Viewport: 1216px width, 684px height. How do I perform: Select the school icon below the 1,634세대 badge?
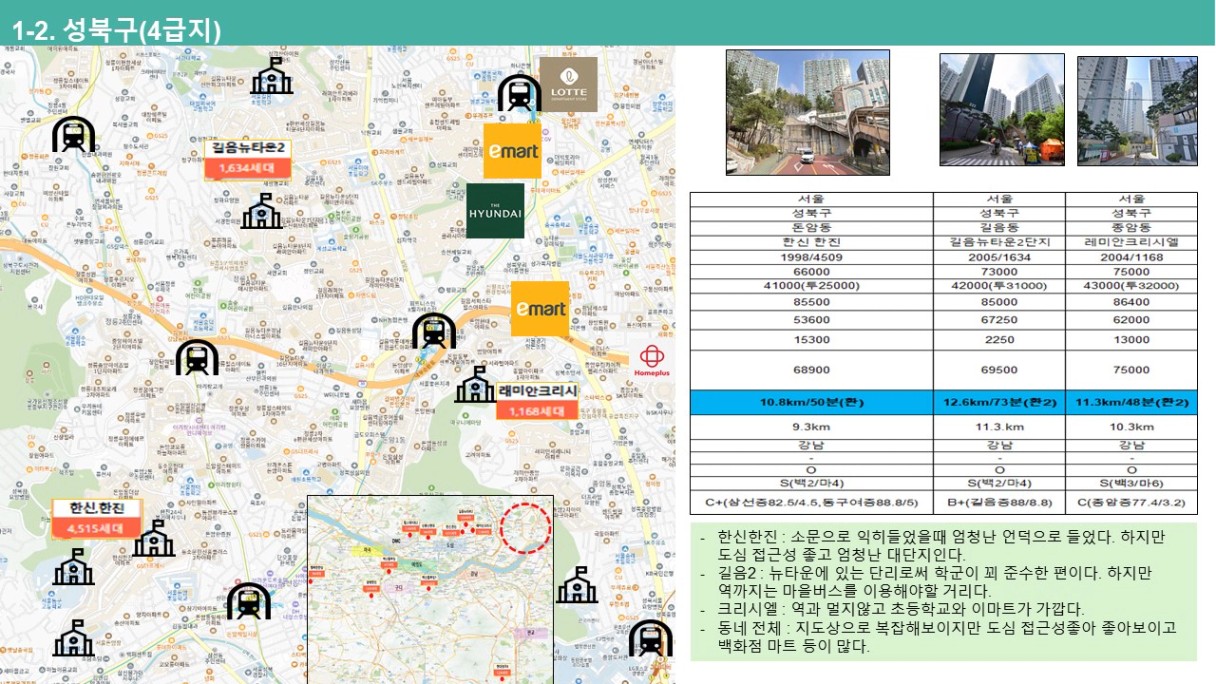point(262,211)
